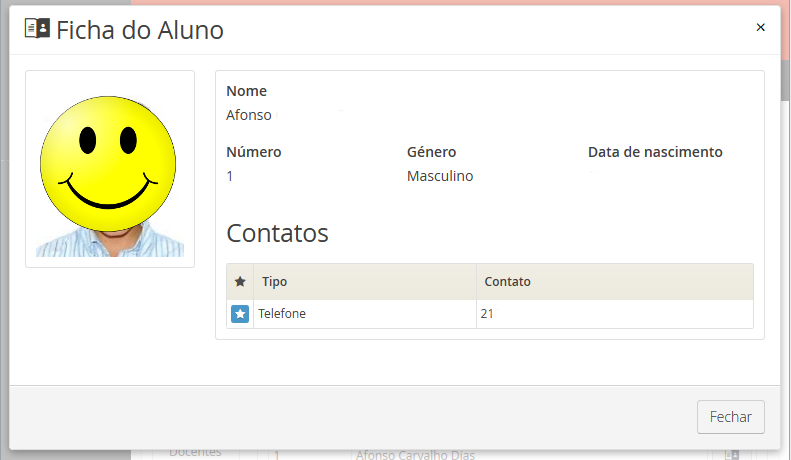Click the Afonso Carvalho Dias background row

(415, 455)
